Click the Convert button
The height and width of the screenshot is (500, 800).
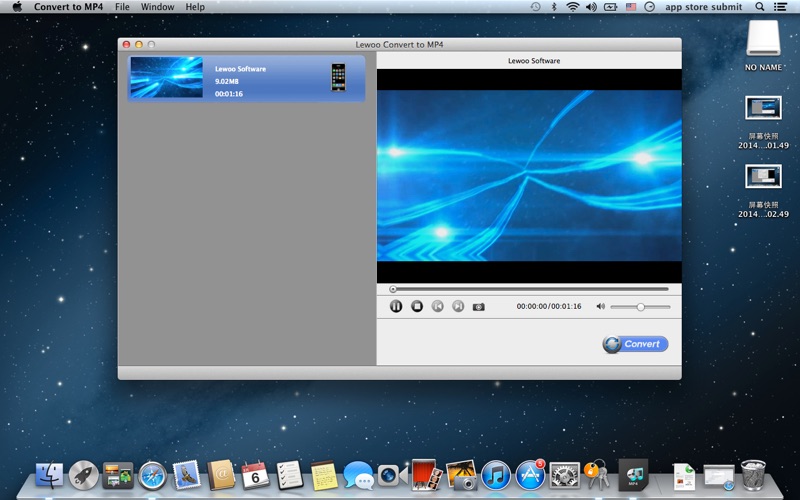pos(635,344)
